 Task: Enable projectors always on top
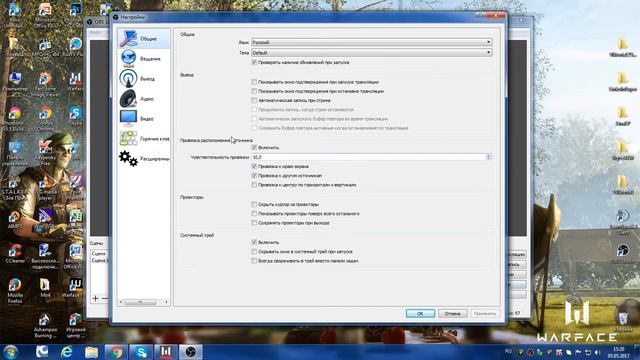[x=254, y=213]
